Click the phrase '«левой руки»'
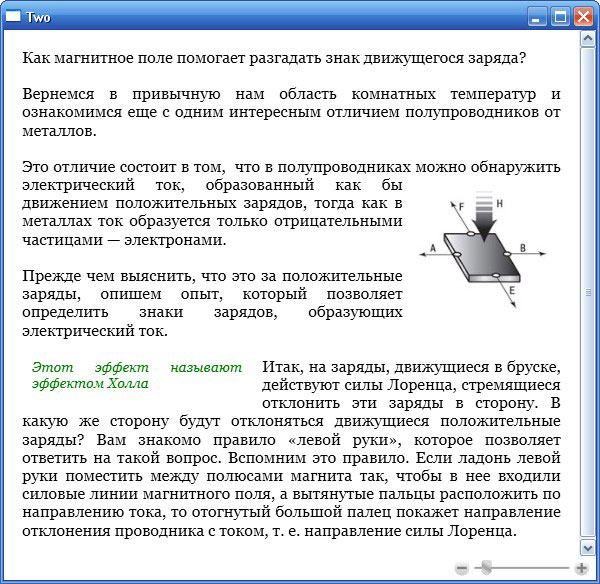Screen dimensions: 600x584 [345, 440]
